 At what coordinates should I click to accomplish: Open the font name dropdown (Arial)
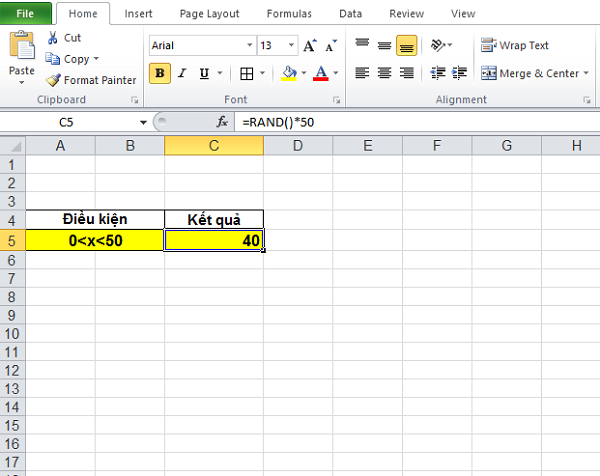pos(249,46)
